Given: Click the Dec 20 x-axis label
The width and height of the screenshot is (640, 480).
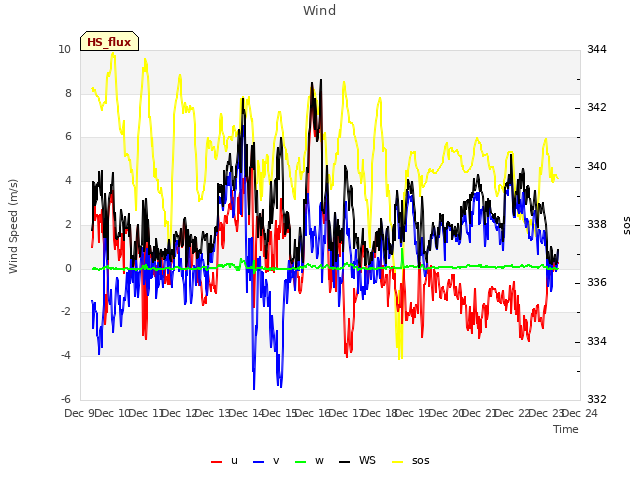Looking at the screenshot, I should point(446,413).
